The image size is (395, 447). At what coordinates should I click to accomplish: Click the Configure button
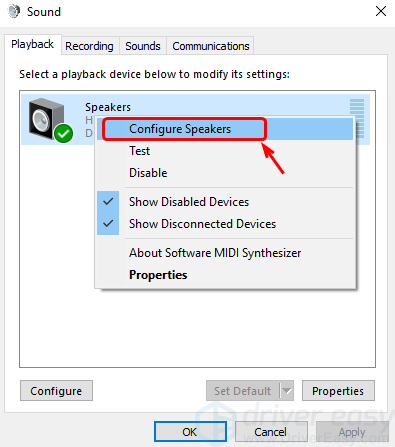[56, 391]
